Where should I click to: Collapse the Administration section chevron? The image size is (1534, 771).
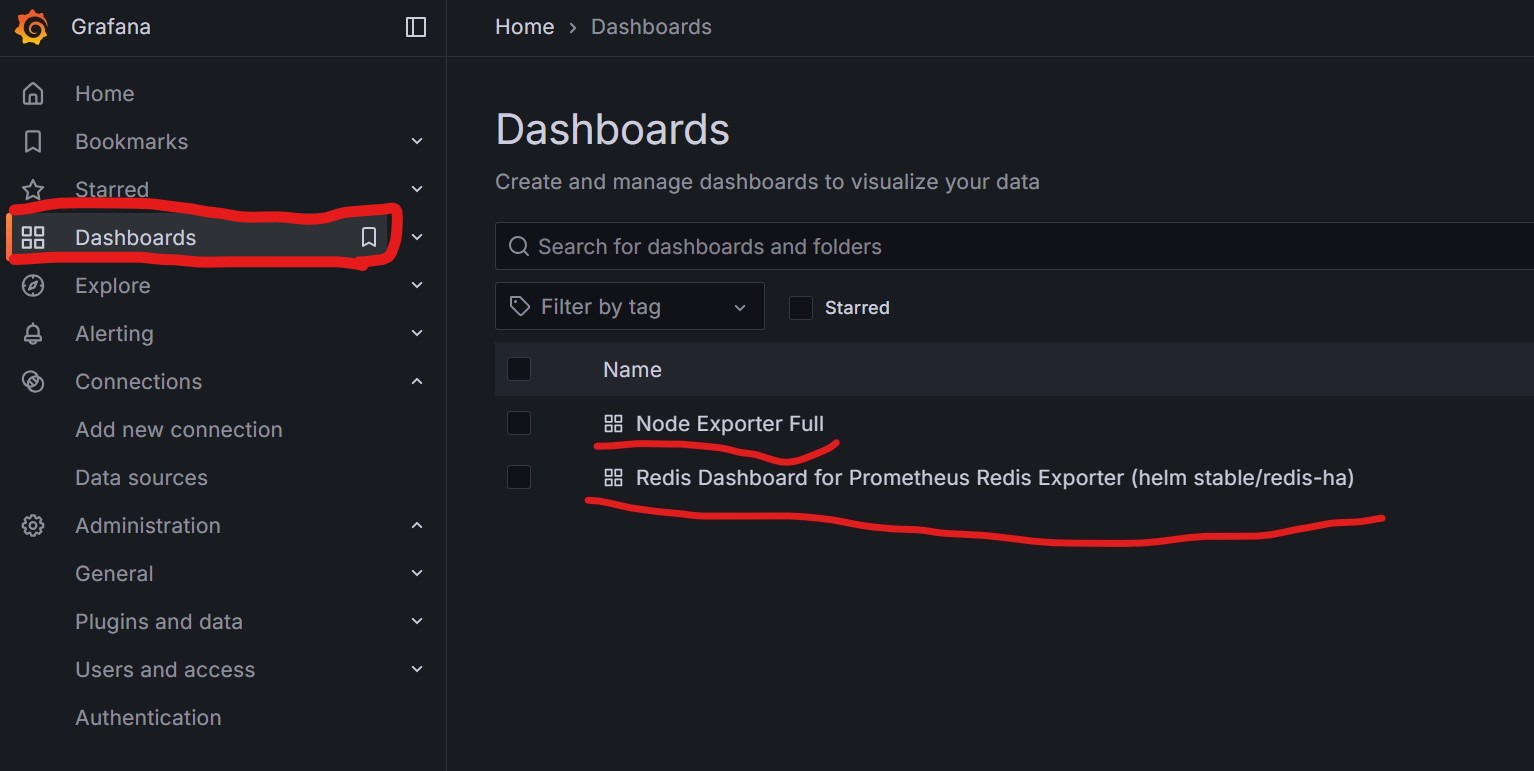[x=417, y=526]
